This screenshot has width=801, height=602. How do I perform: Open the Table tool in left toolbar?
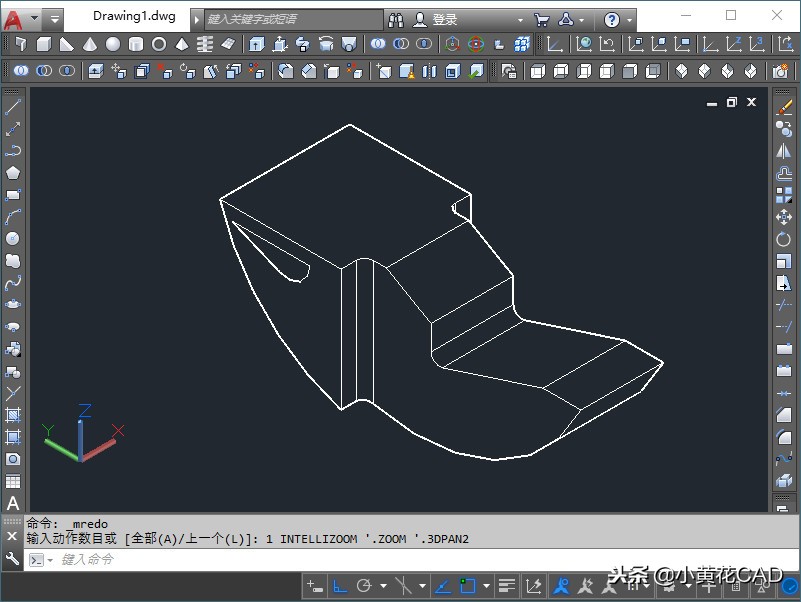point(13,482)
